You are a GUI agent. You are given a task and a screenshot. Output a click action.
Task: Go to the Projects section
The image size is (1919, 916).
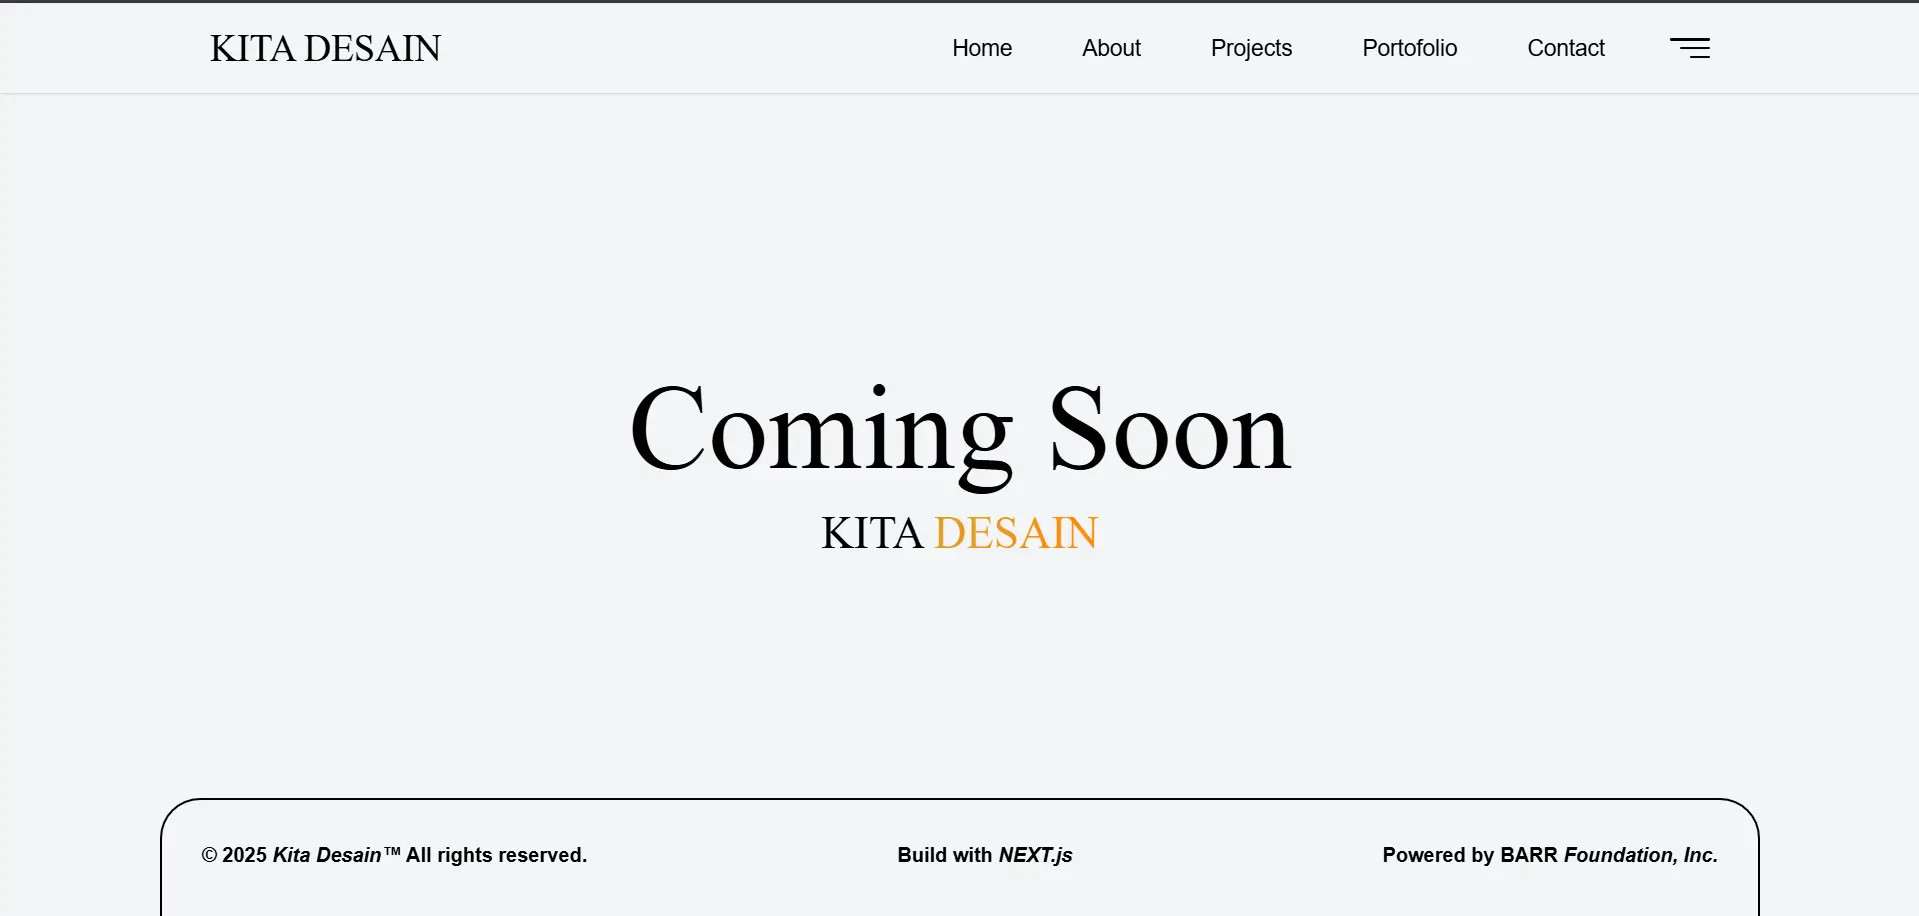[1251, 47]
